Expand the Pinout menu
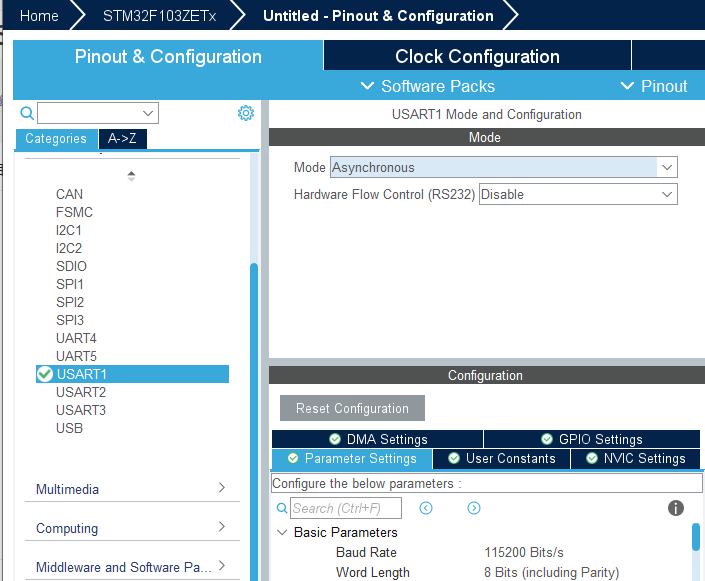705x581 pixels. tap(654, 86)
